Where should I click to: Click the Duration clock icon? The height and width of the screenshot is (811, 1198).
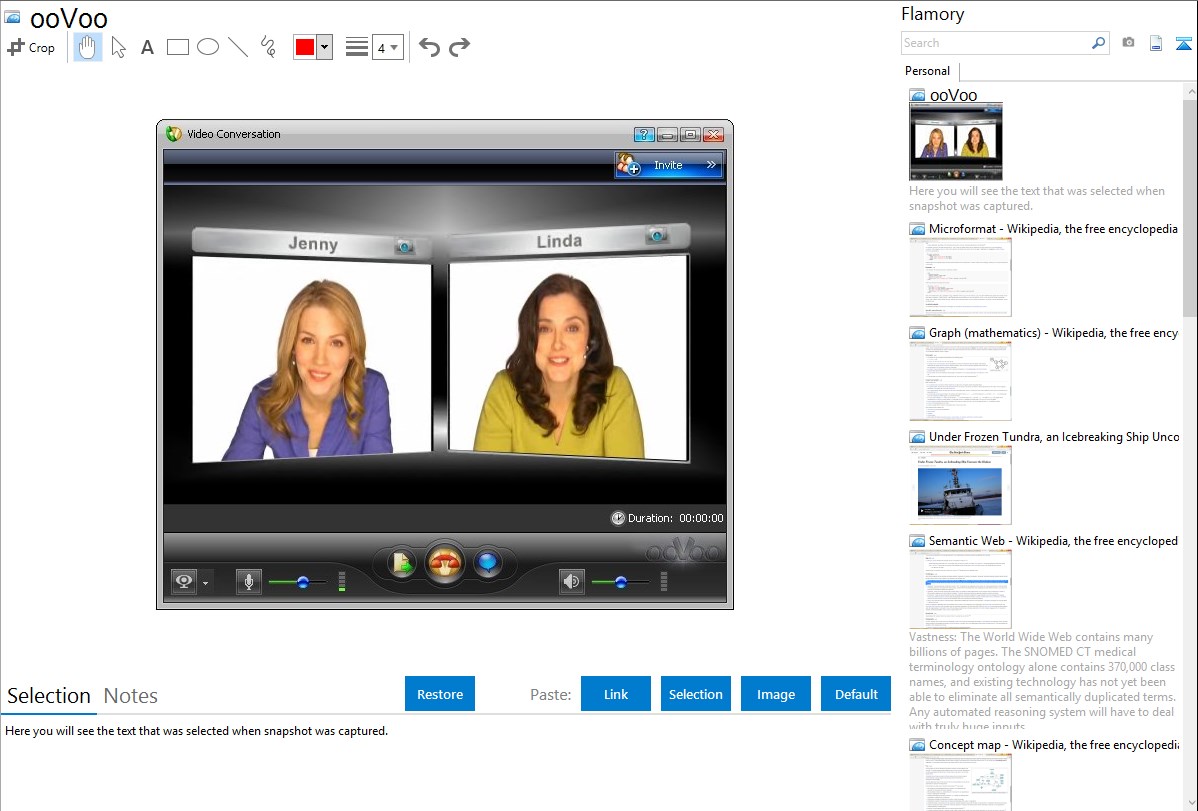[617, 518]
